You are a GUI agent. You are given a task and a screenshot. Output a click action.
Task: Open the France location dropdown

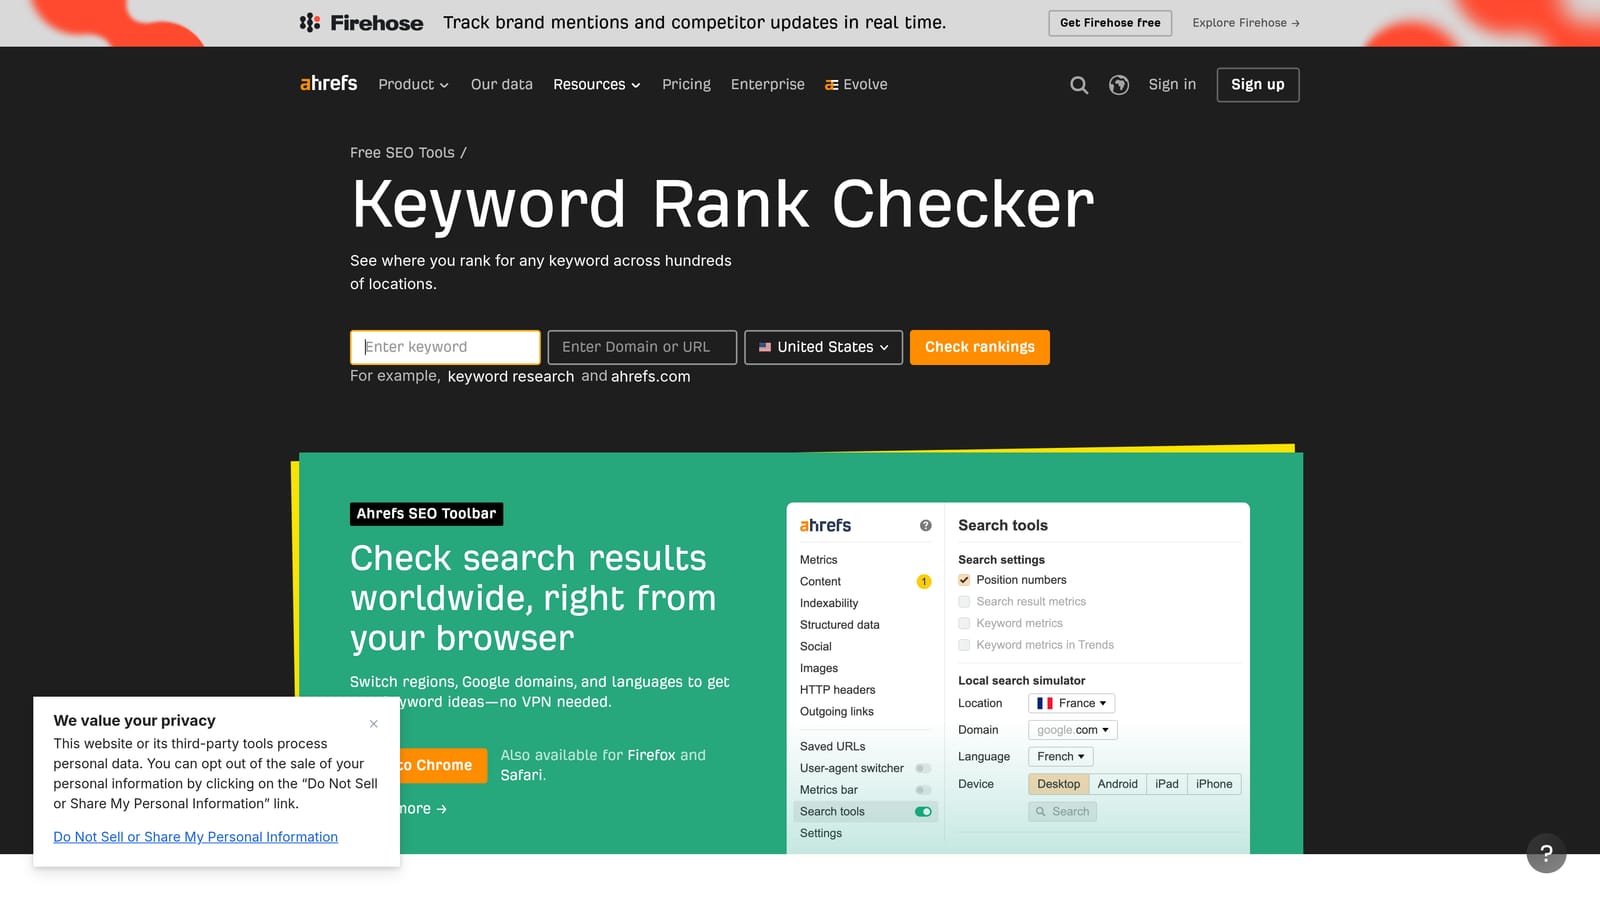pyautogui.click(x=1072, y=703)
